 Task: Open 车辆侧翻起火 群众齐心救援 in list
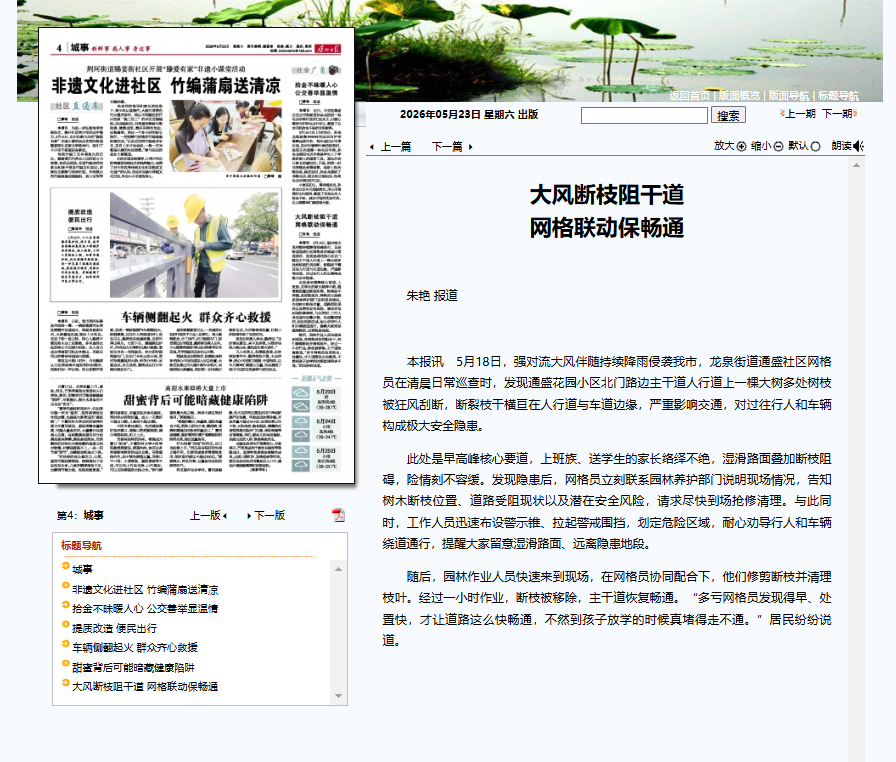135,647
